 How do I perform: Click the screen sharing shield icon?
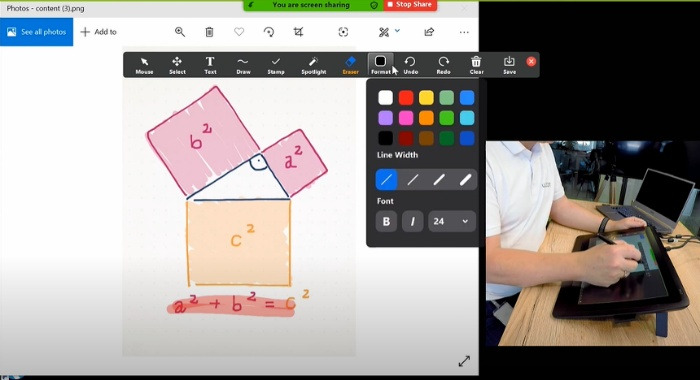coord(374,5)
